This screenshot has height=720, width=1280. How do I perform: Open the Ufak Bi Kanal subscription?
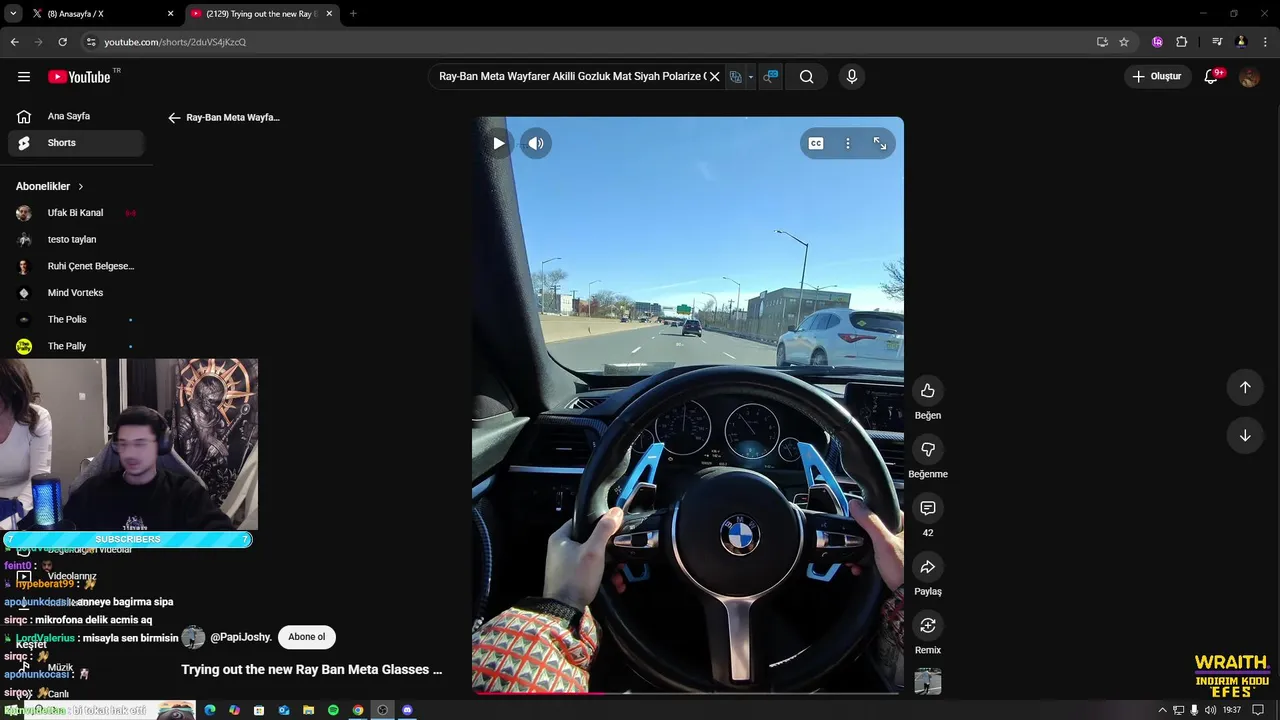(x=76, y=213)
